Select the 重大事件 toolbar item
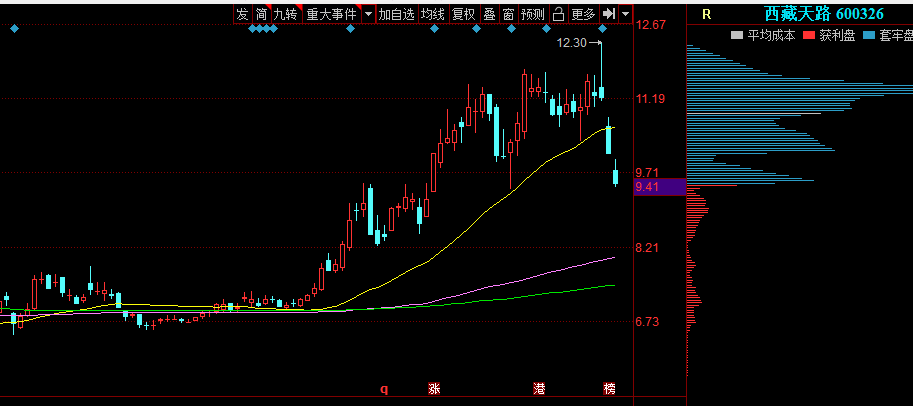This screenshot has width=913, height=406. tap(331, 14)
